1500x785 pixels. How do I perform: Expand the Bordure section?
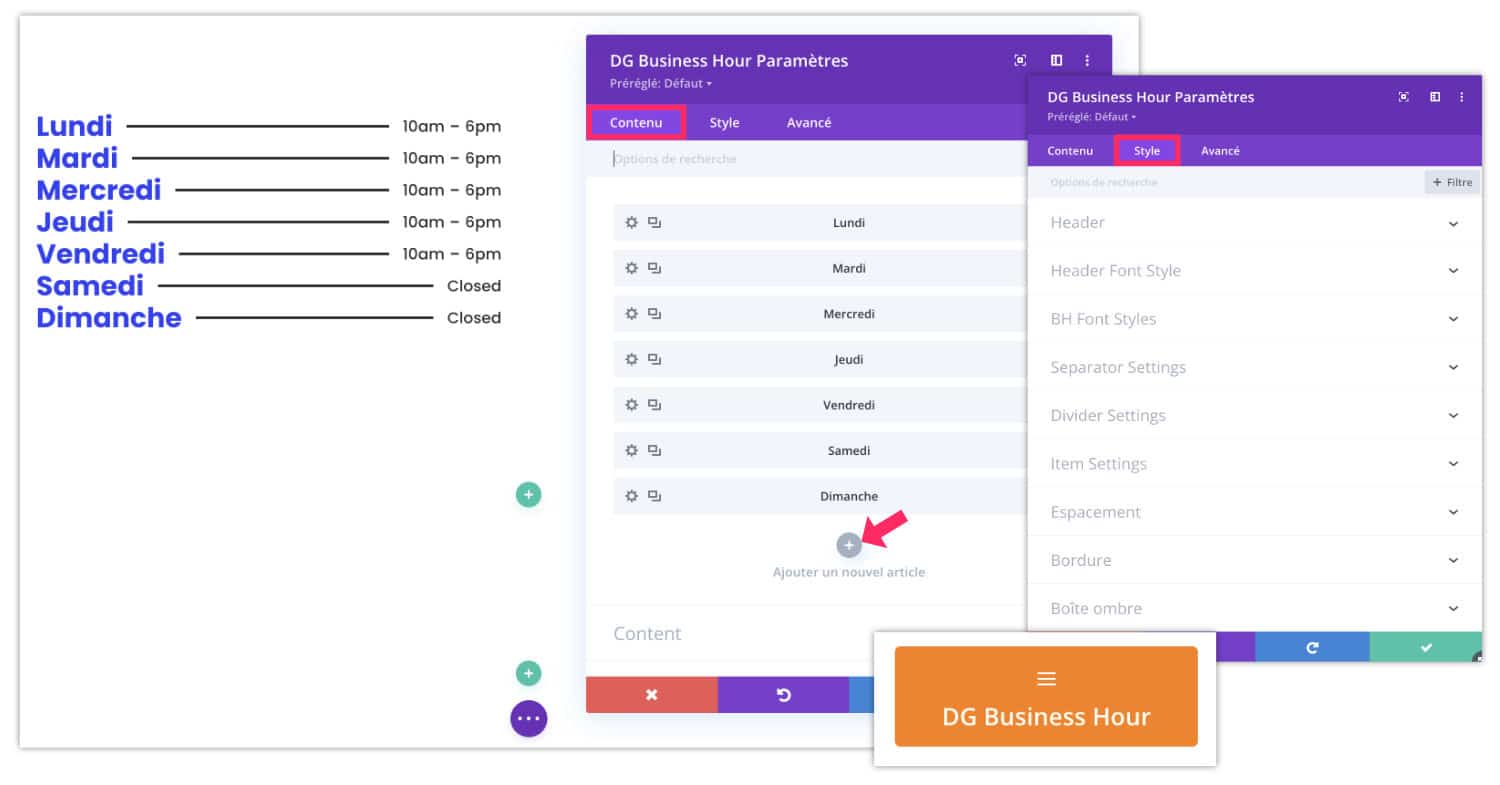pos(1255,560)
